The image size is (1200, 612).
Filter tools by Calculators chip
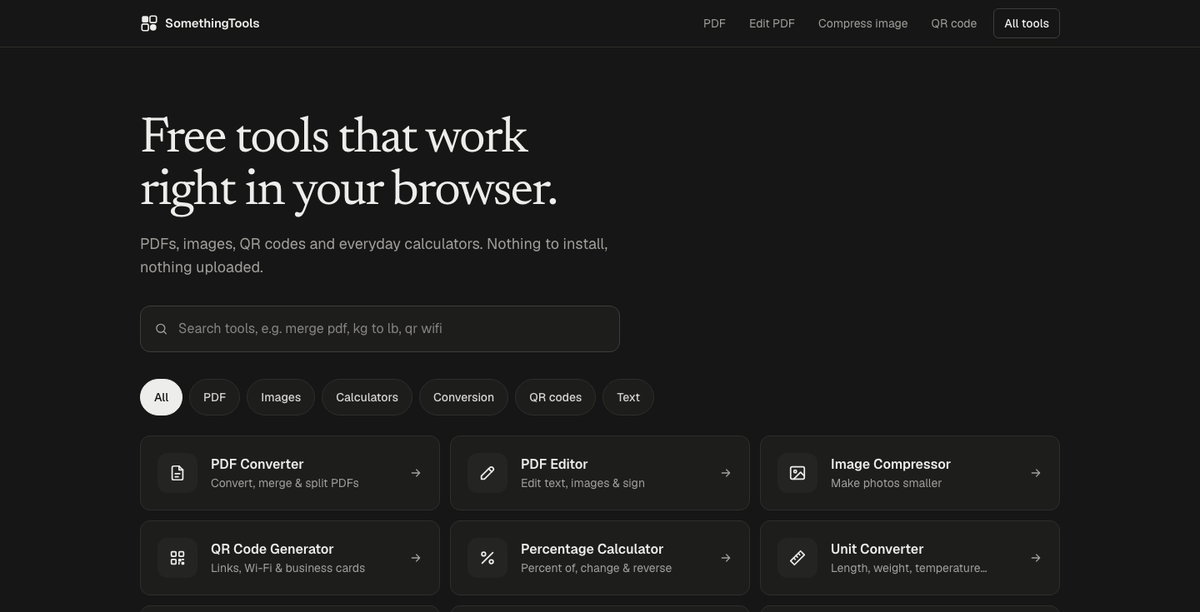coord(367,397)
